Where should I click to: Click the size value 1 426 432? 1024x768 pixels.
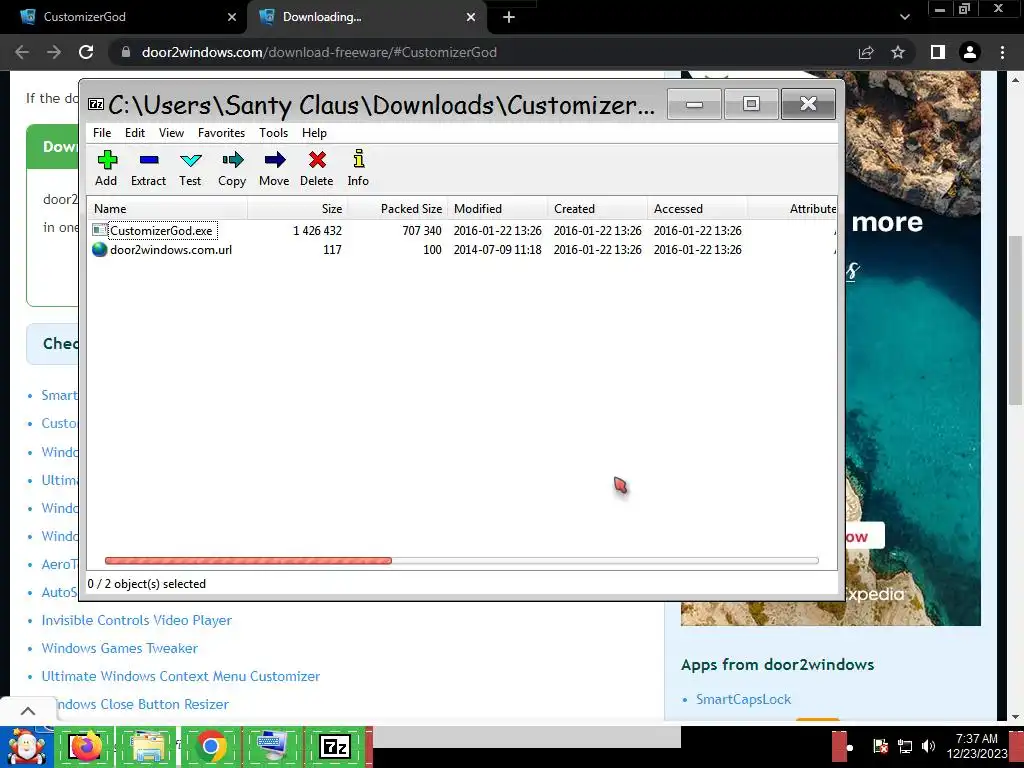[317, 231]
